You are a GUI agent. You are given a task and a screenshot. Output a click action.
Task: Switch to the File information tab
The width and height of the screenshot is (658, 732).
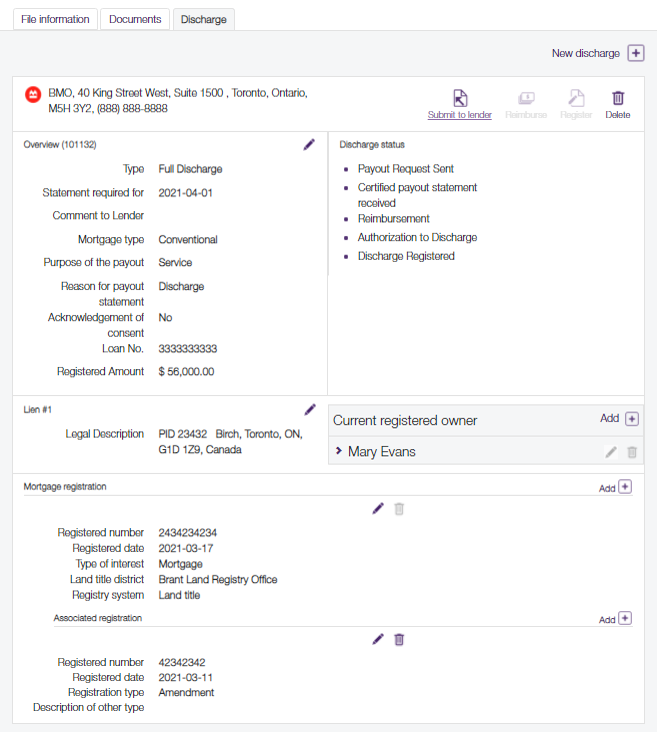(55, 19)
